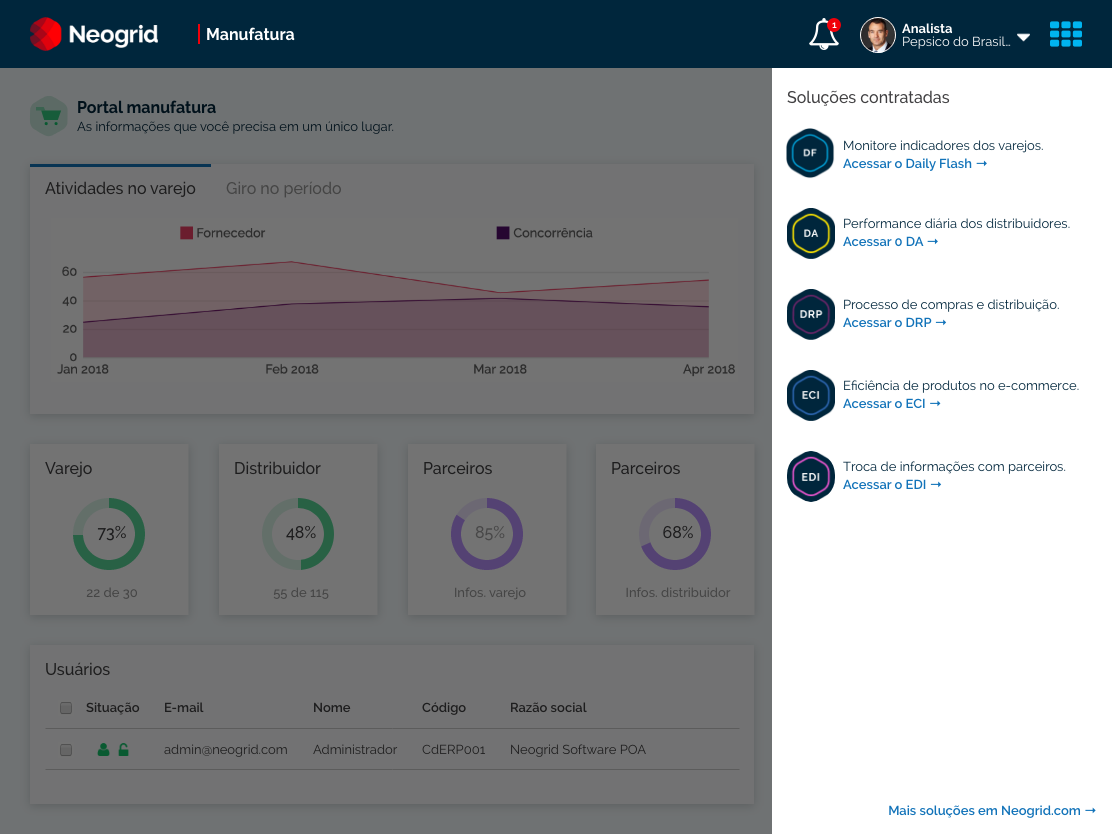
Task: Switch to Giro no período tab
Action: (x=284, y=189)
